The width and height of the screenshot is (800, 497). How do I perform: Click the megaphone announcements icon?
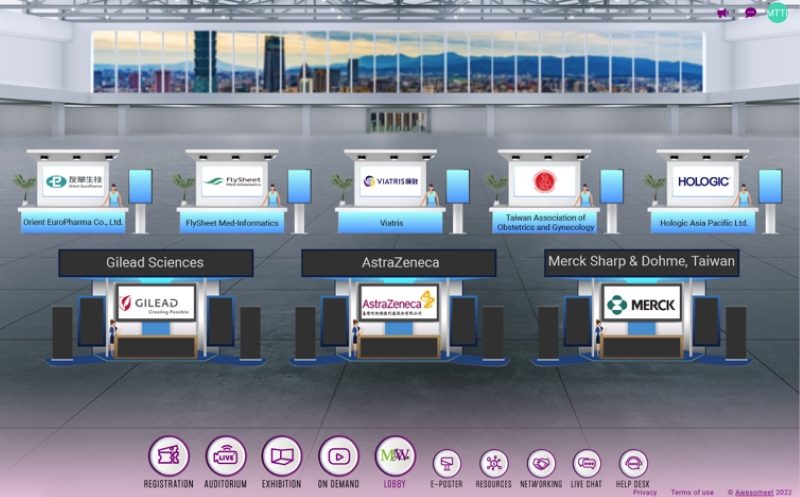point(723,13)
